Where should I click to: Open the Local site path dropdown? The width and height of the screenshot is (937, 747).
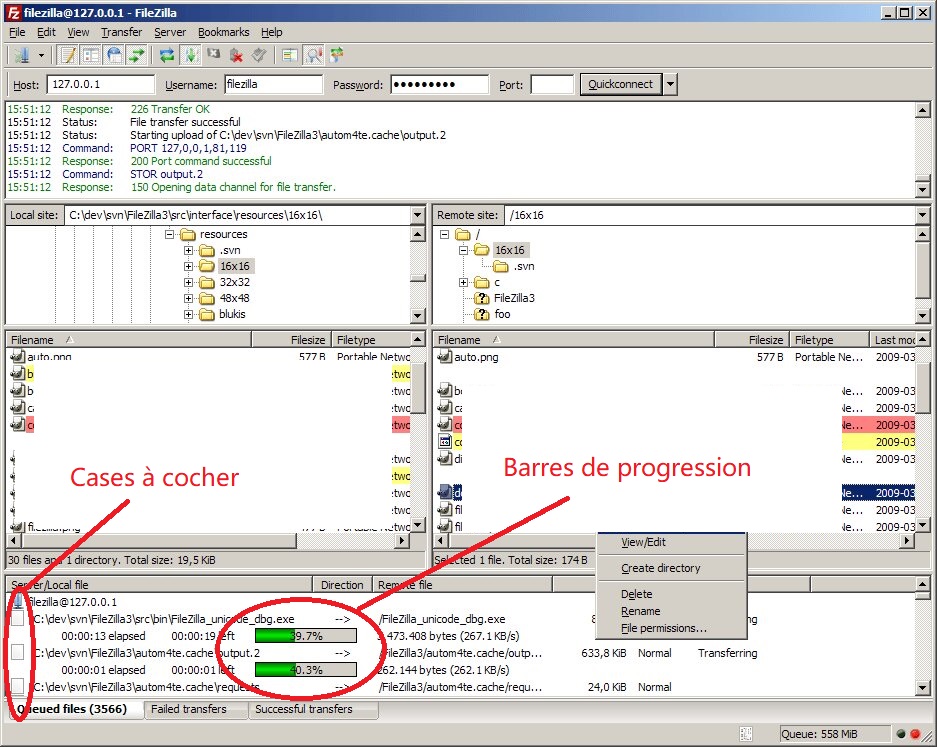point(418,215)
